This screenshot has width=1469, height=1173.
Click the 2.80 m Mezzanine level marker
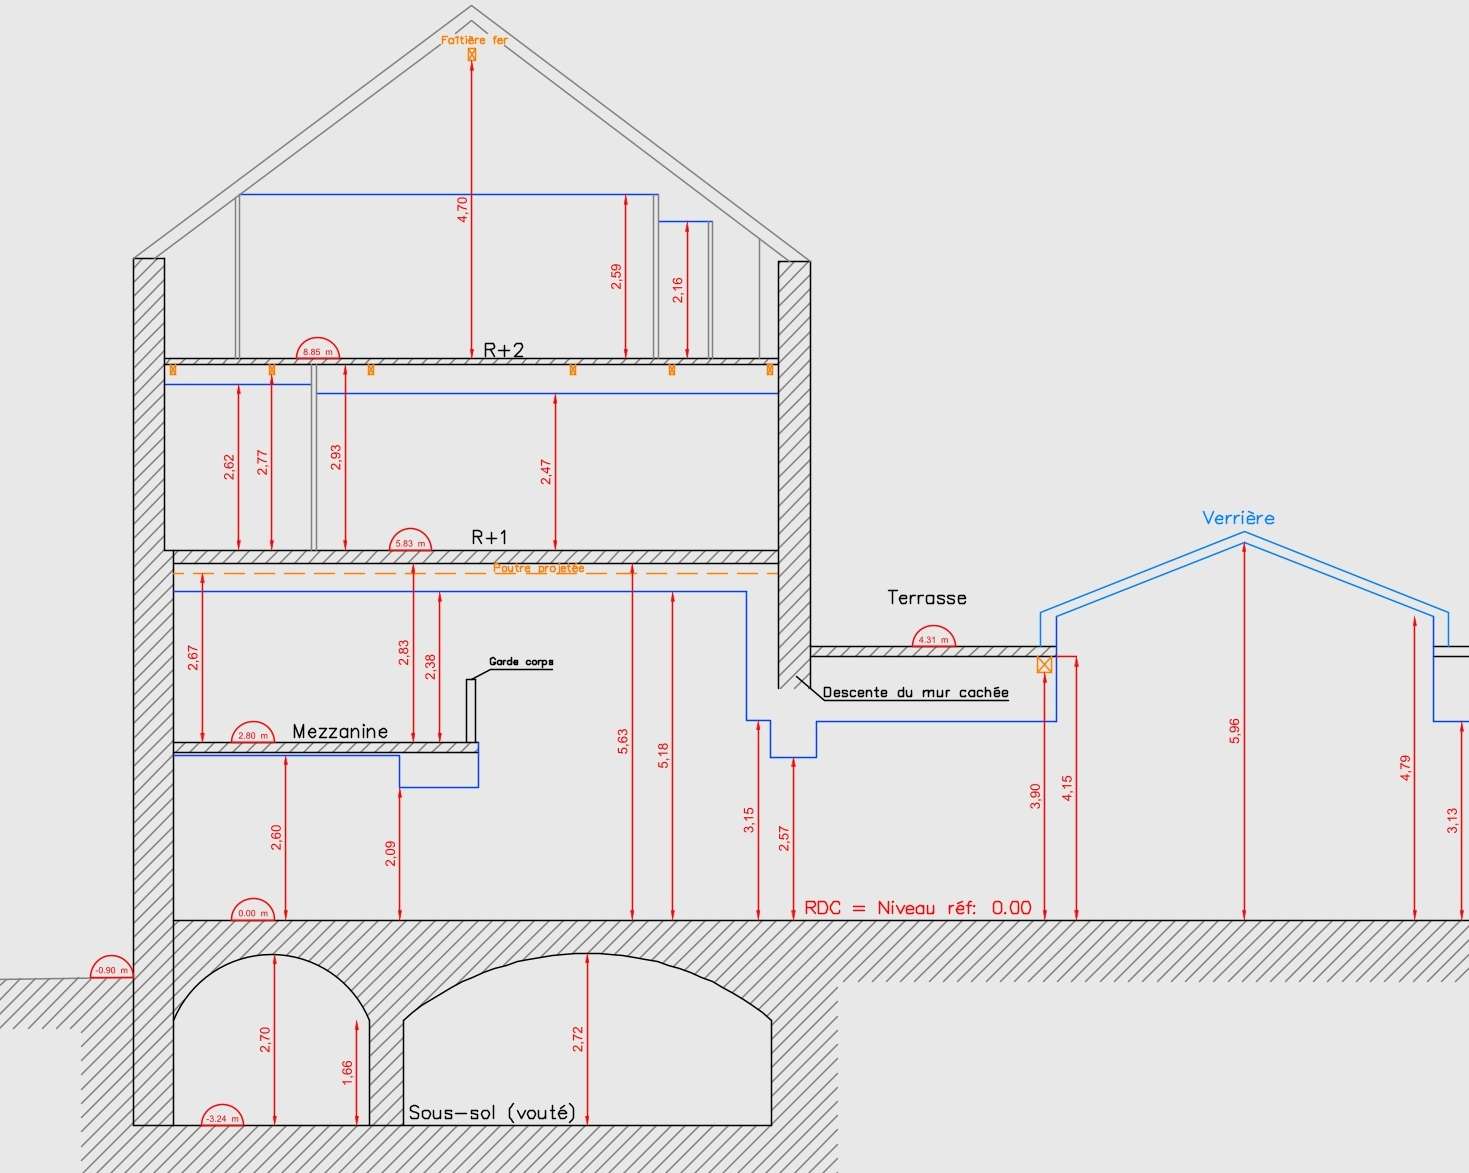coord(252,734)
